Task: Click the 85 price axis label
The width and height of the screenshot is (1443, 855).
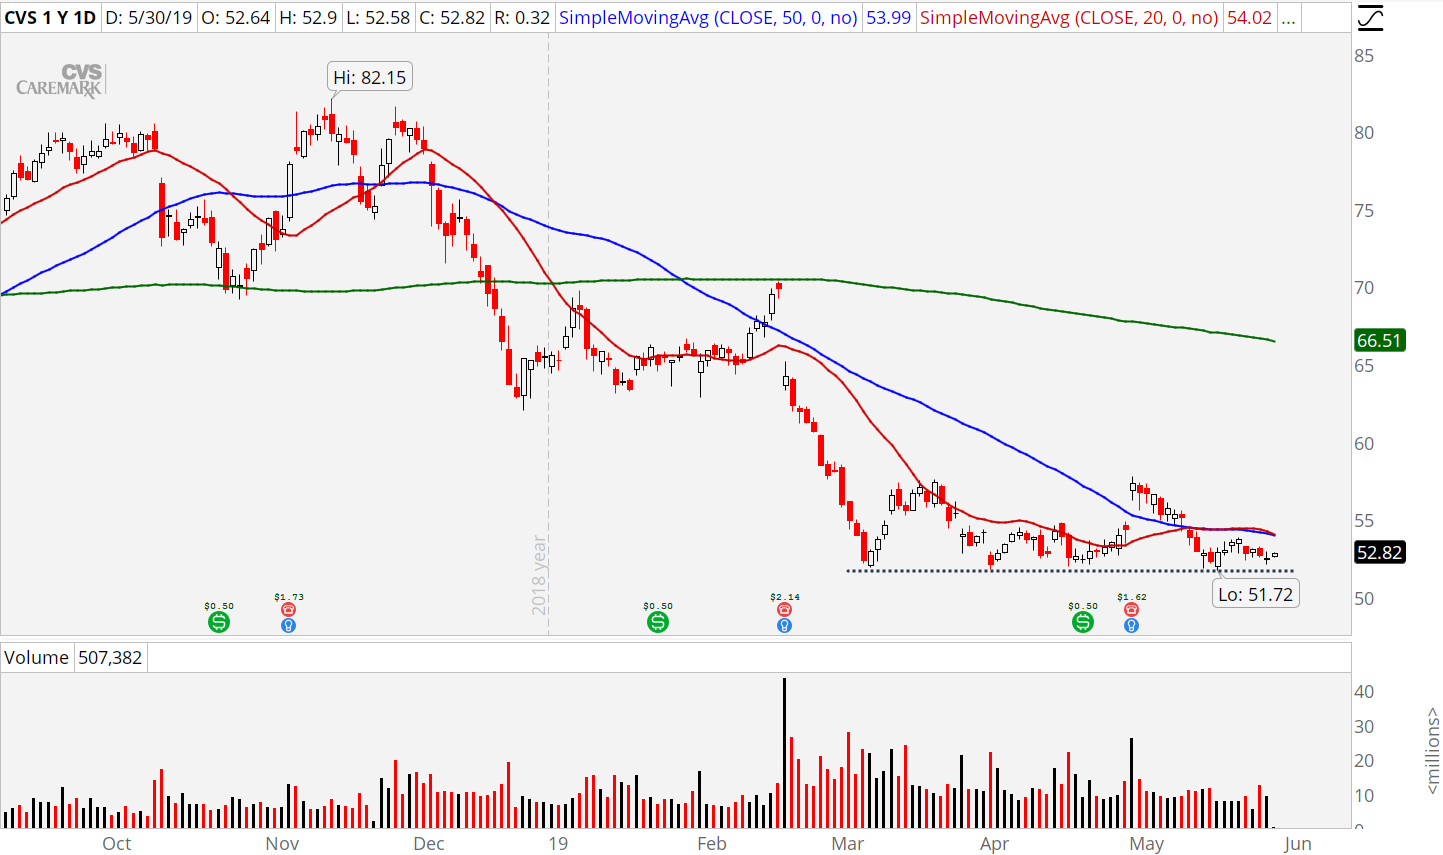Action: click(x=1364, y=56)
